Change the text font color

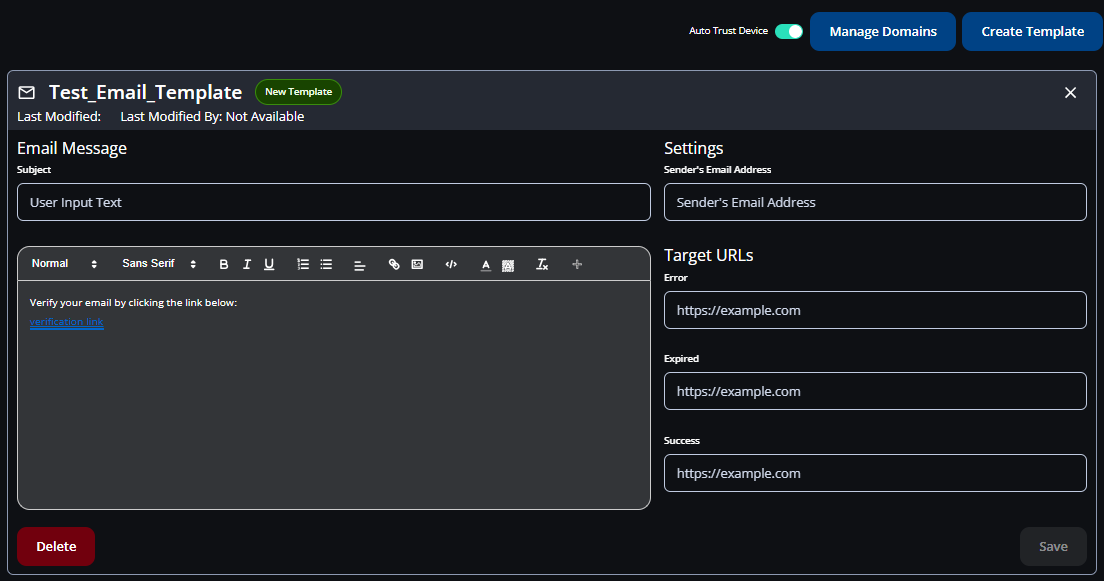486,265
